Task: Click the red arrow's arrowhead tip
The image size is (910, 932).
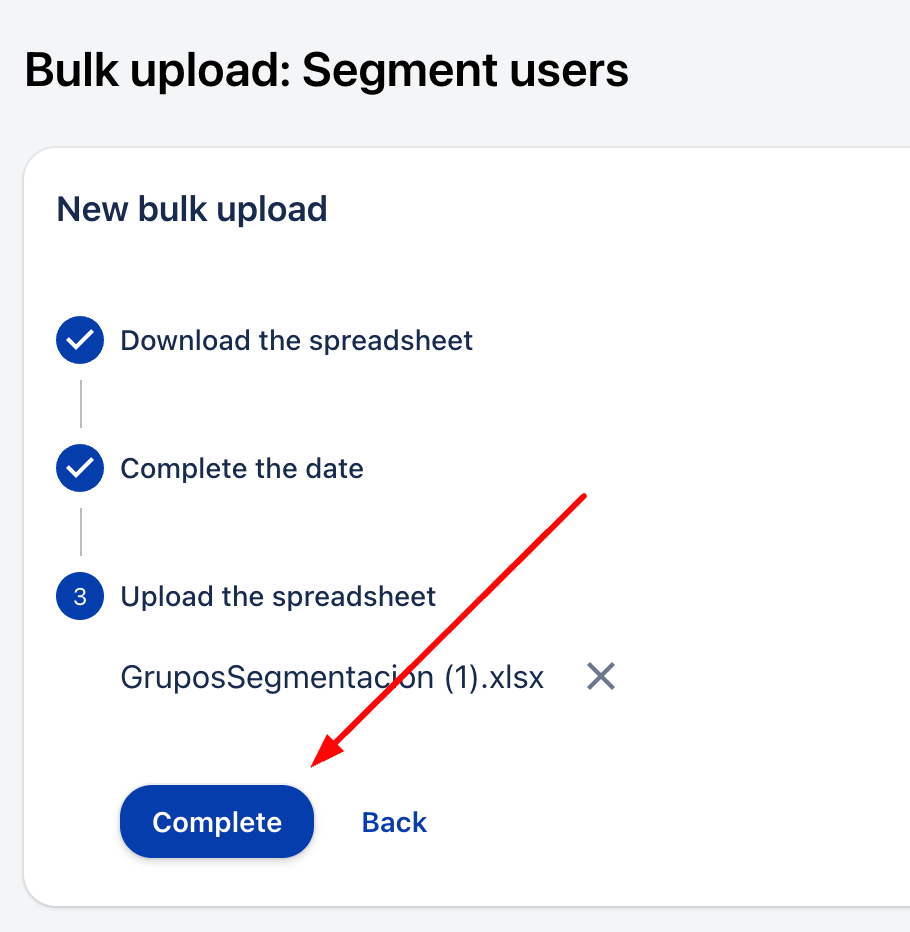Action: coord(315,765)
